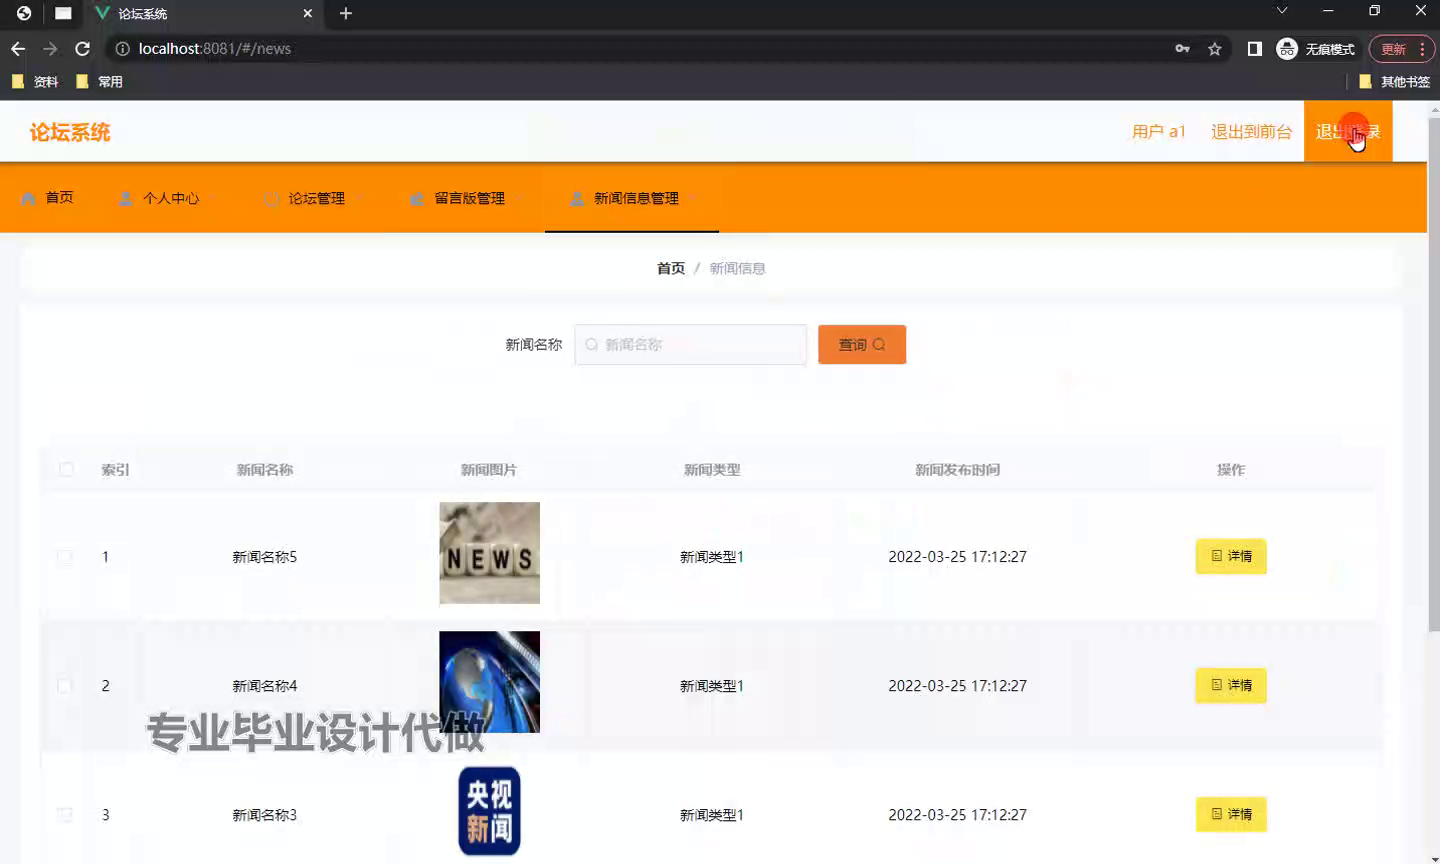
Task: Expand the arrow next to 留言版管理
Action: [517, 199]
